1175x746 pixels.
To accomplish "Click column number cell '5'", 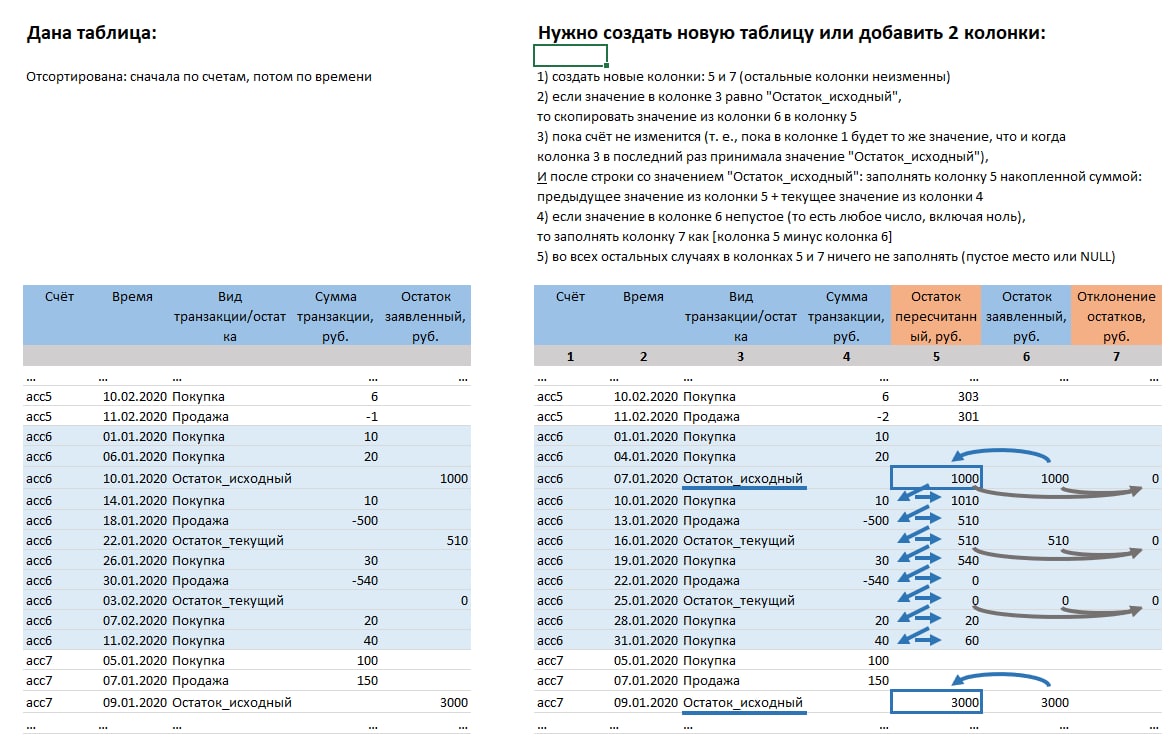I will (936, 357).
